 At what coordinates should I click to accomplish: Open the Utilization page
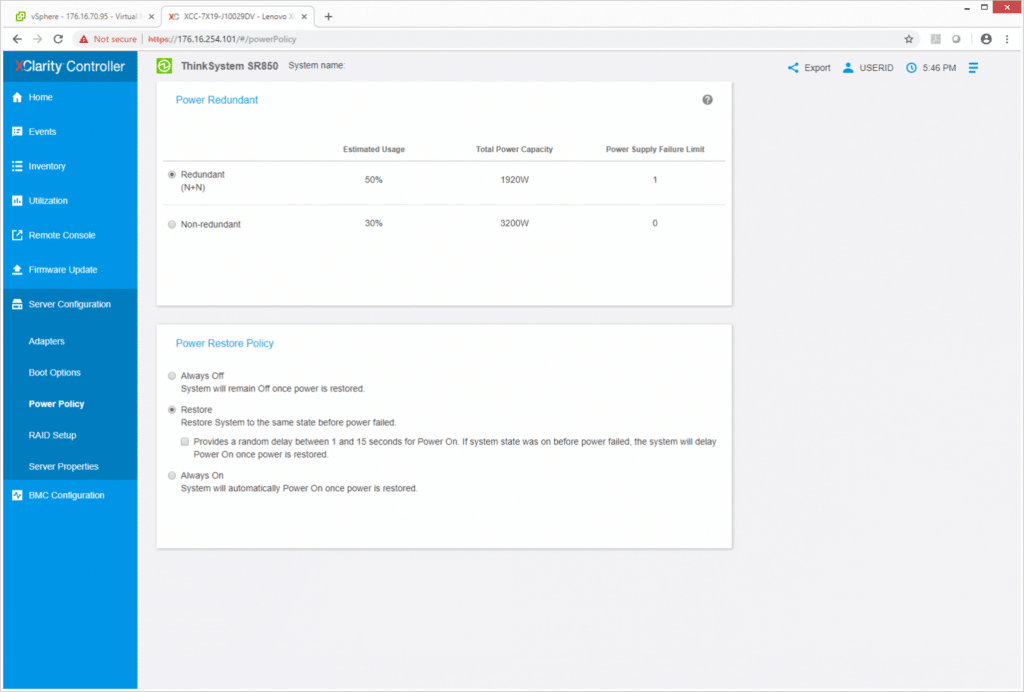pos(48,201)
